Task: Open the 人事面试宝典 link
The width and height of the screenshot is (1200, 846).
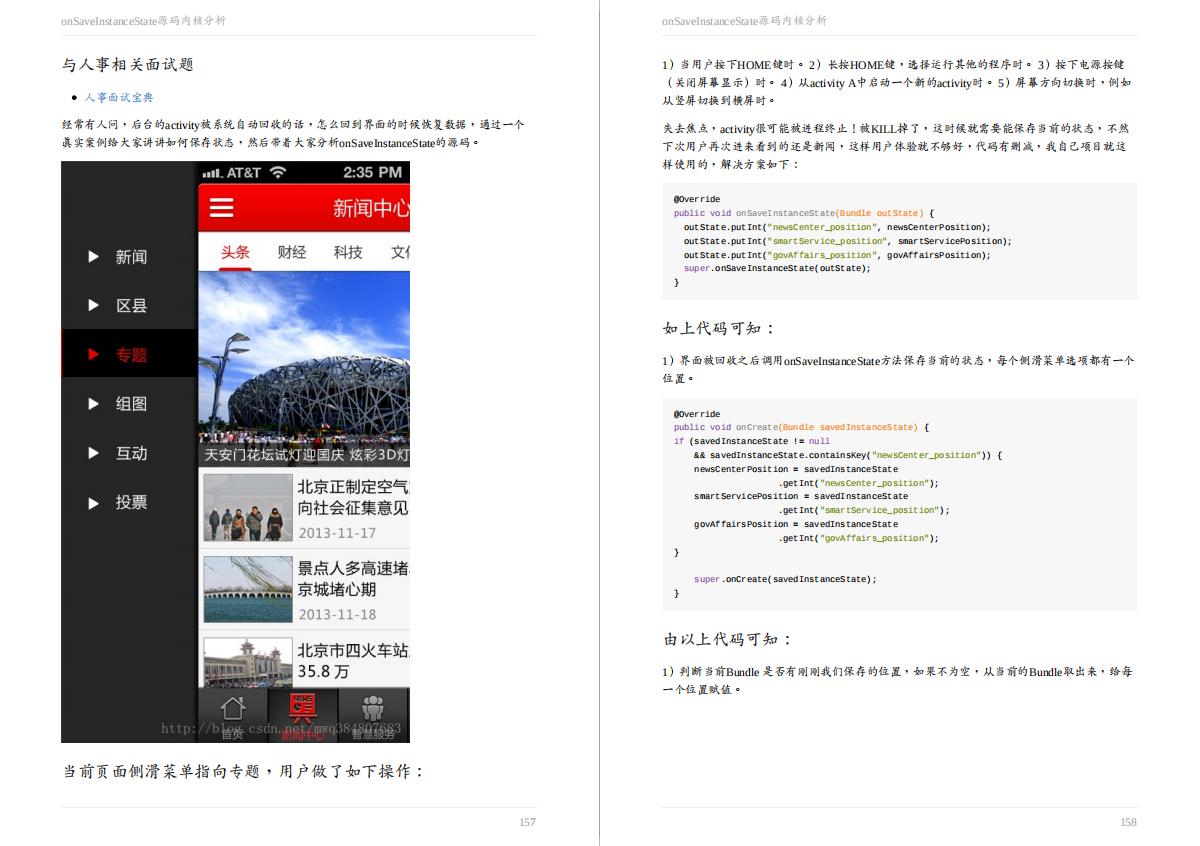Action: coord(119,97)
